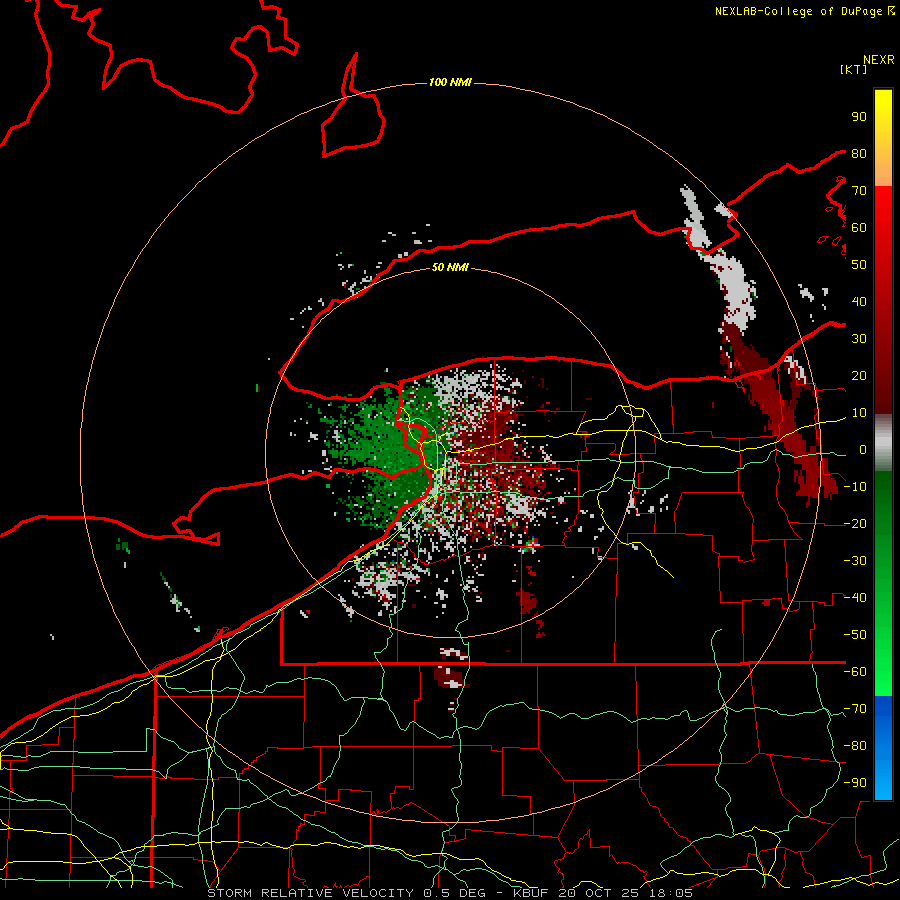This screenshot has height=900, width=900.
Task: Click the 70 value on velocity scale
Action: (x=859, y=191)
